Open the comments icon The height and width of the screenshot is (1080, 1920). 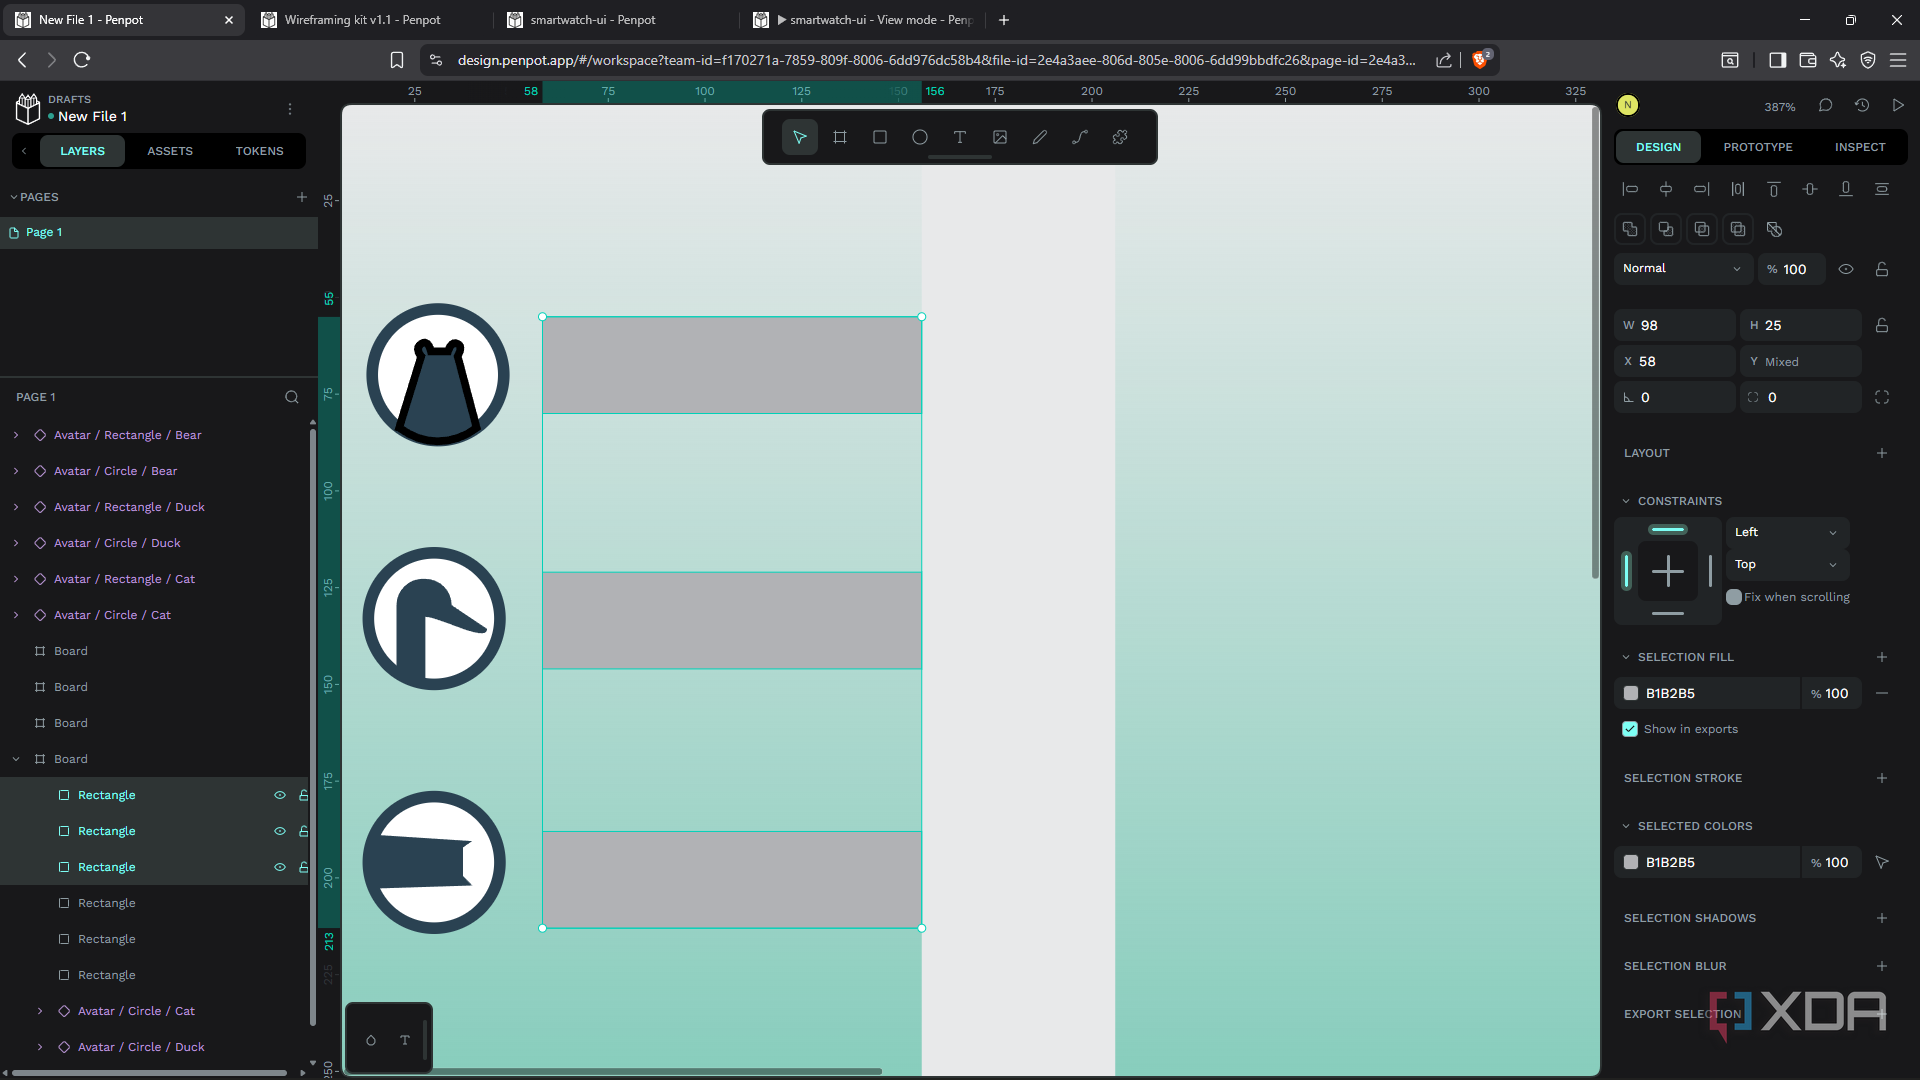coord(1825,105)
